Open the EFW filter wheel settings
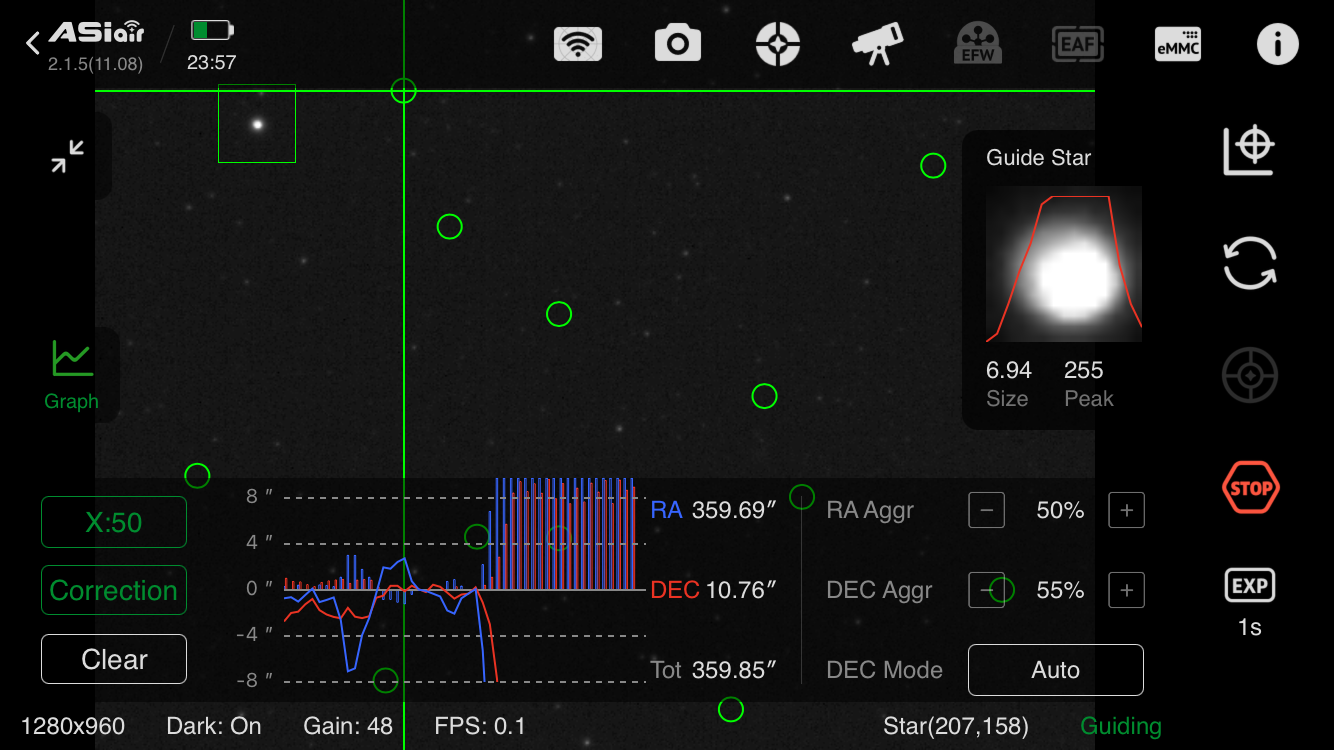 click(x=977, y=45)
